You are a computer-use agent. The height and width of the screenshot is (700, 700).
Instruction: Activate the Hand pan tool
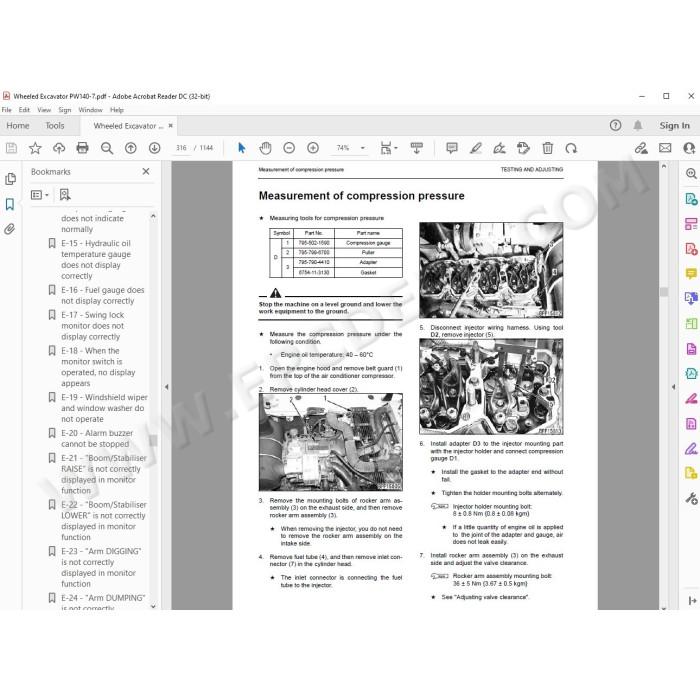265,148
